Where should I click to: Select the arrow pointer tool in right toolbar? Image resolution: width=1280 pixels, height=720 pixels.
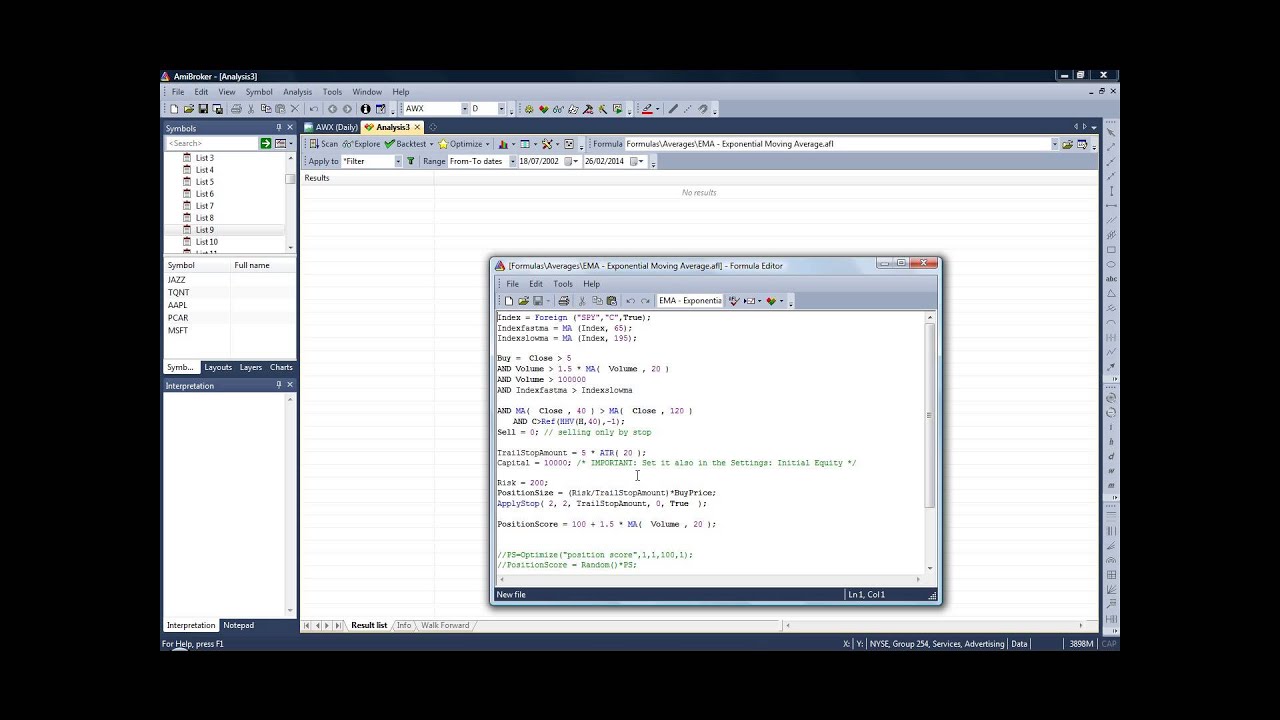(1111, 132)
